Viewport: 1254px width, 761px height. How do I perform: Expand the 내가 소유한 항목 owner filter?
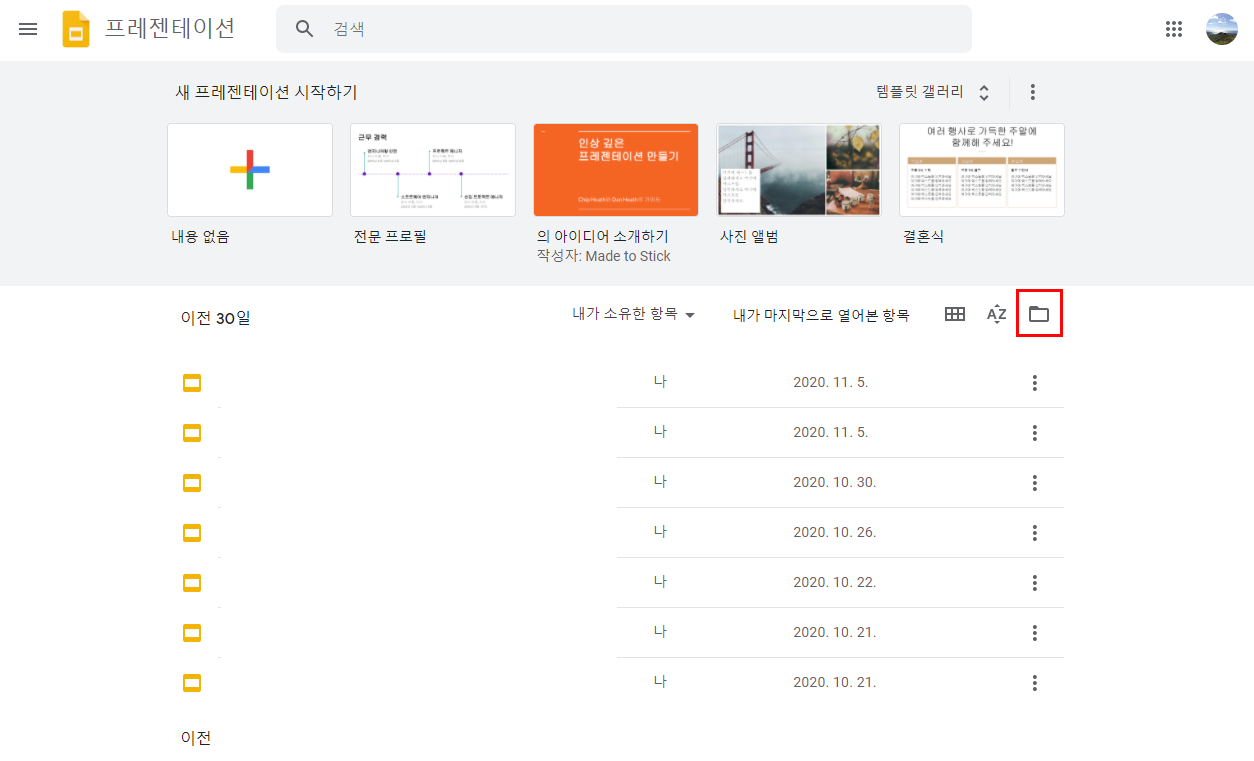tap(634, 314)
